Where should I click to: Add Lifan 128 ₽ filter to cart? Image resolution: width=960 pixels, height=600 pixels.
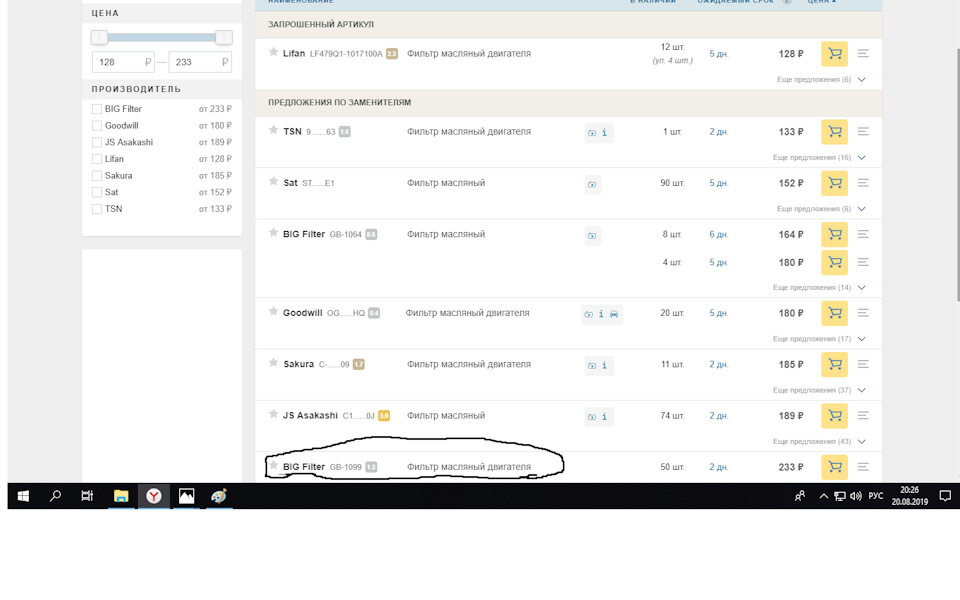click(834, 54)
